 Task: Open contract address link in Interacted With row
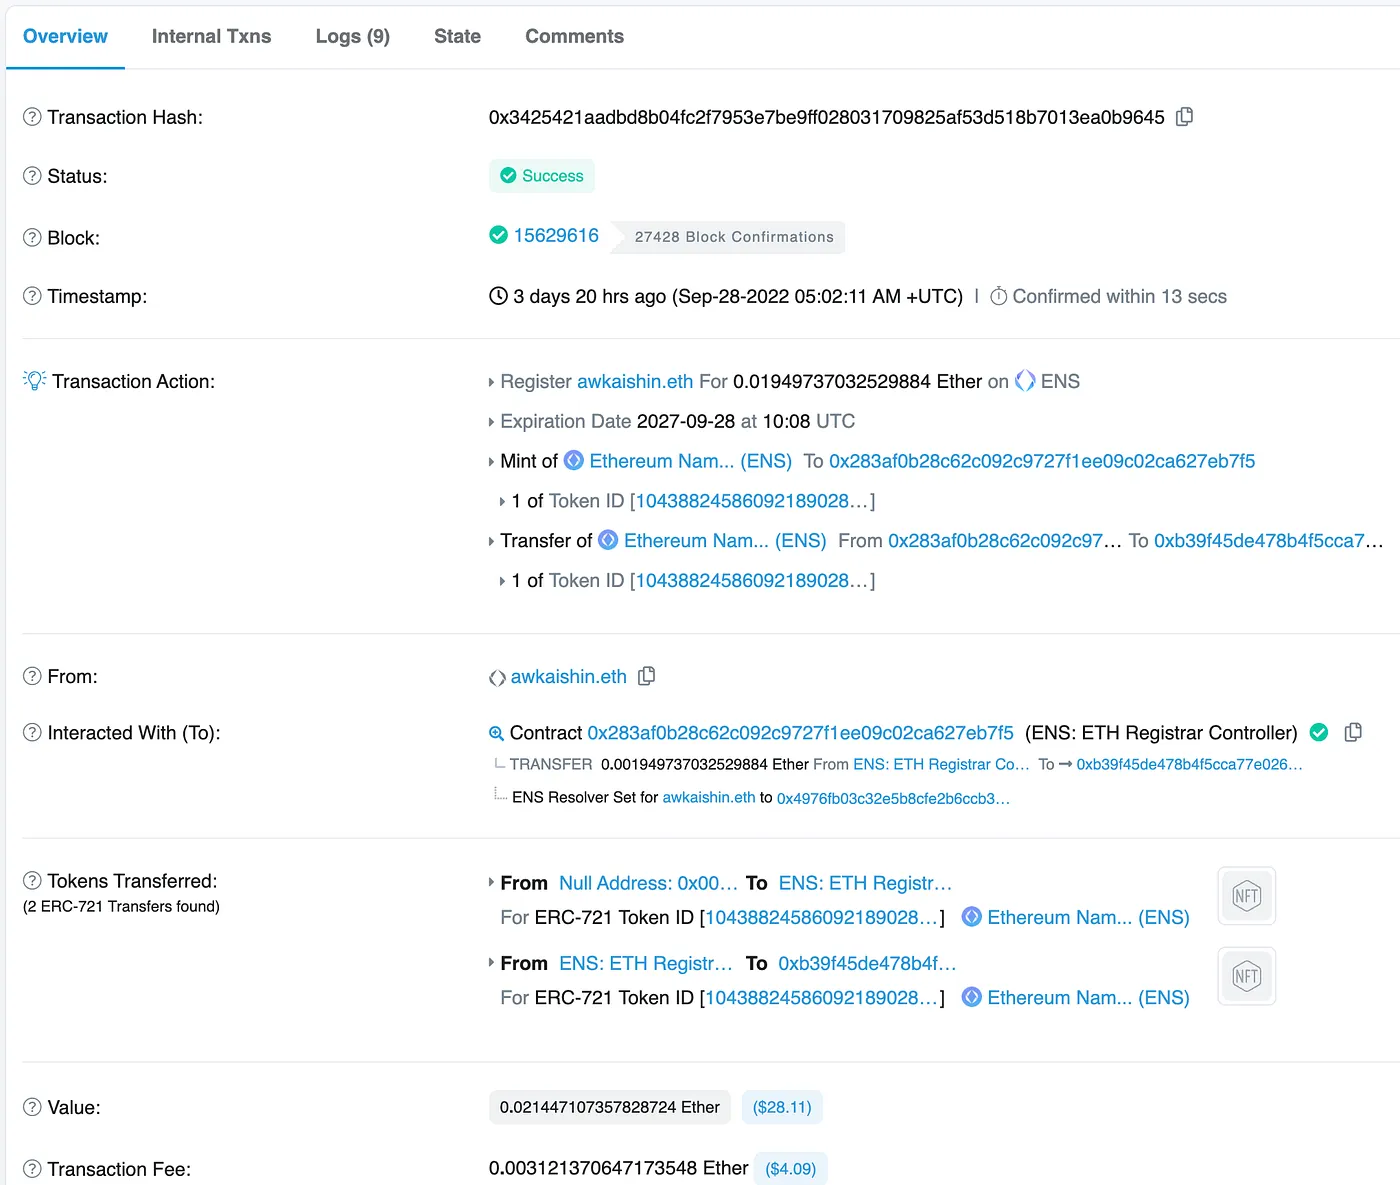click(800, 733)
